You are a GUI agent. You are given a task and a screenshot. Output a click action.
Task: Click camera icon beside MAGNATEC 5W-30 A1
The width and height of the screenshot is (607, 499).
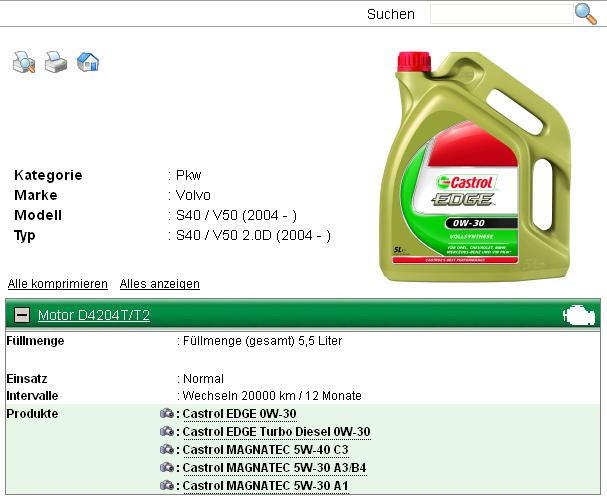pyautogui.click(x=167, y=485)
